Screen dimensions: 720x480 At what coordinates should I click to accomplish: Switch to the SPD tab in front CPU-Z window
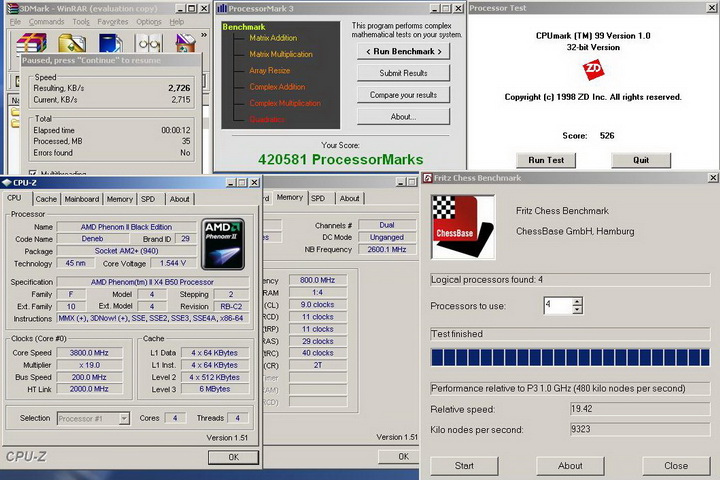coord(148,199)
